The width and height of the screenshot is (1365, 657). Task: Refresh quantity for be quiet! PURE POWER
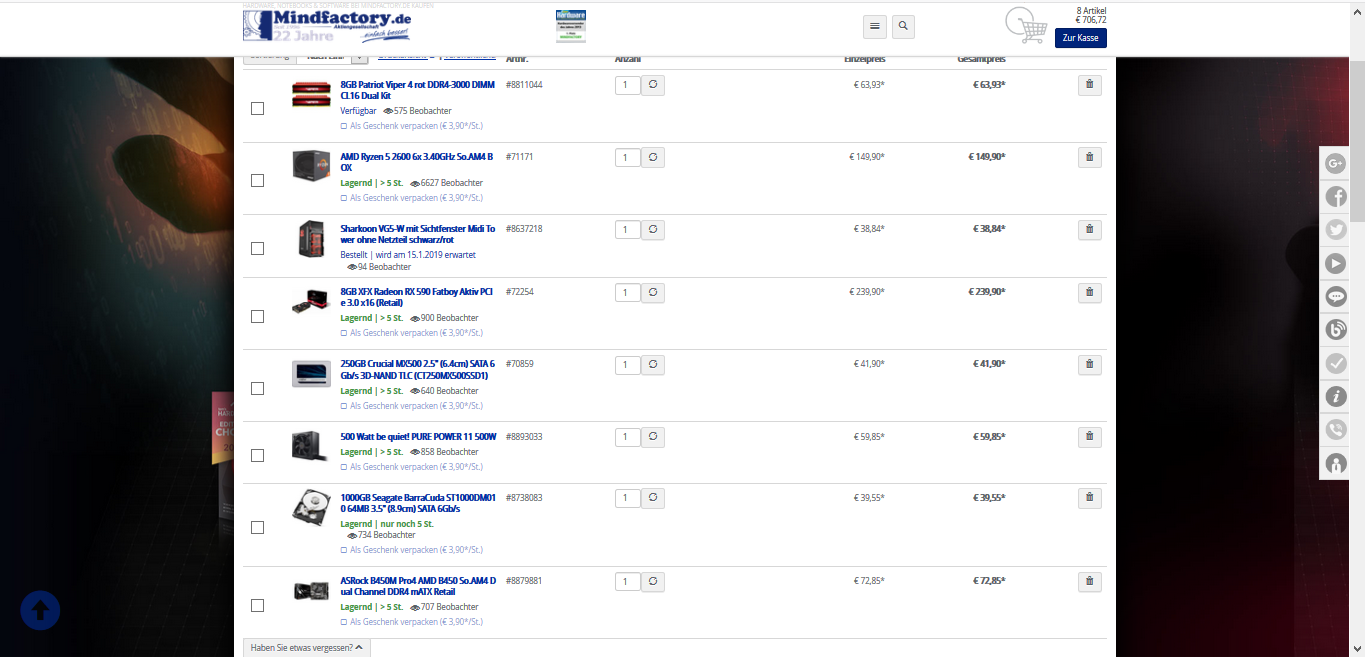(653, 438)
